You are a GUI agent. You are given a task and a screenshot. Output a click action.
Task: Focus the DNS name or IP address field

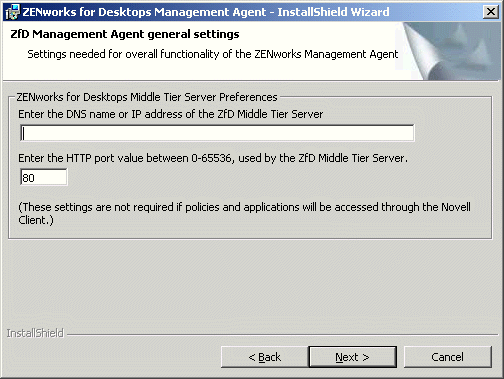tap(217, 133)
